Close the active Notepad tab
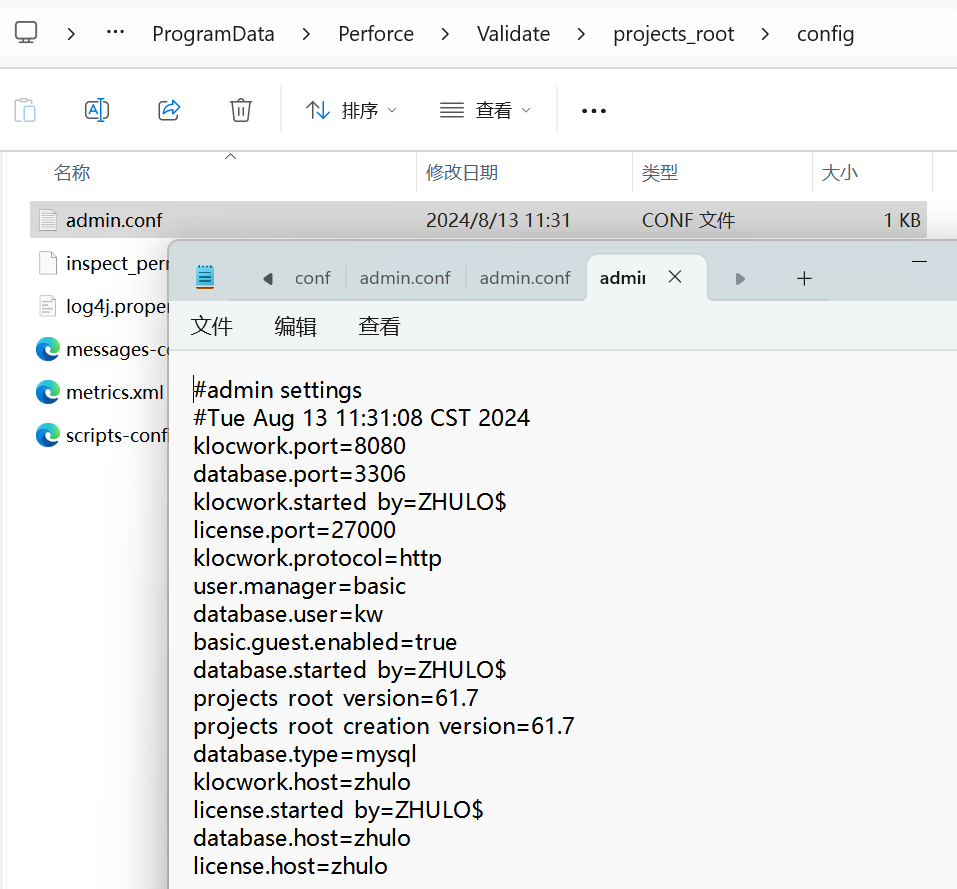This screenshot has height=889, width=957. pyautogui.click(x=675, y=277)
